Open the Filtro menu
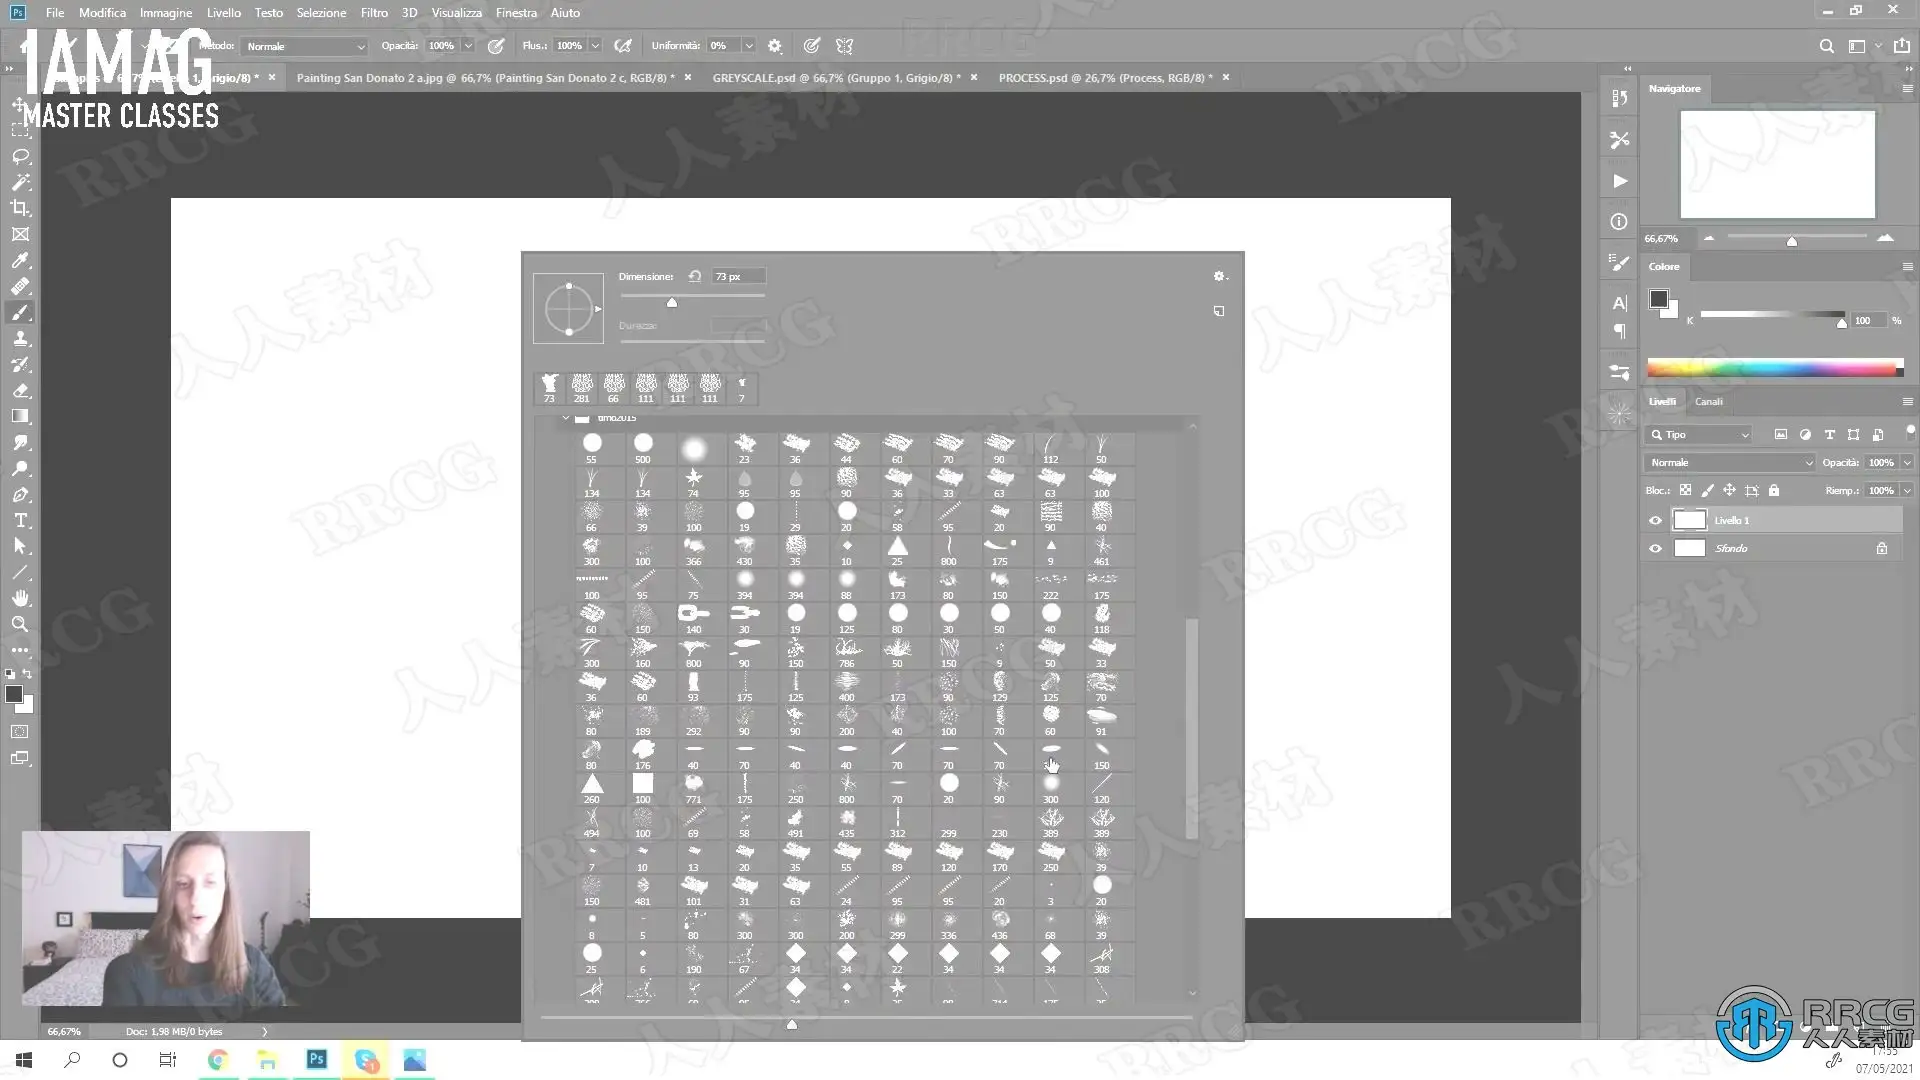Image resolution: width=1920 pixels, height=1080 pixels. click(374, 13)
